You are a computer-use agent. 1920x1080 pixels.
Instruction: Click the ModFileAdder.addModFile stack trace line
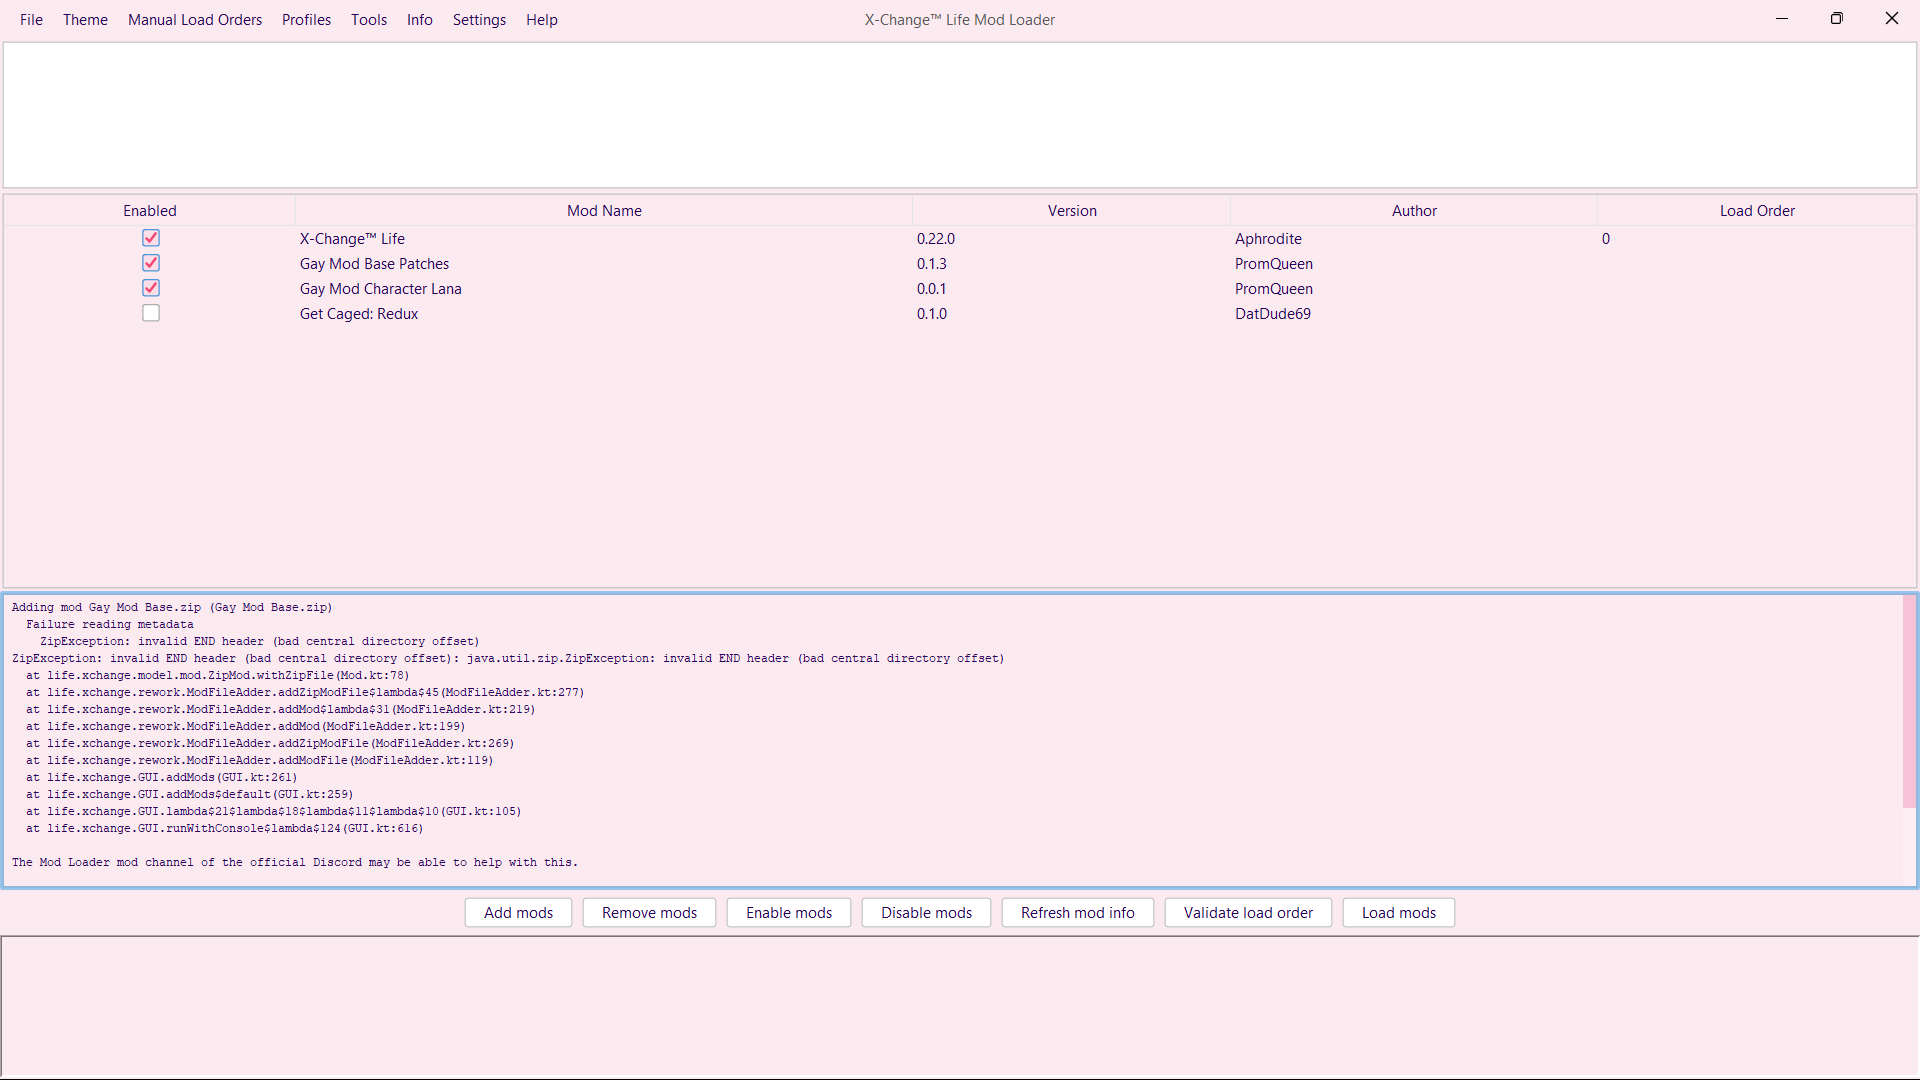coord(260,760)
